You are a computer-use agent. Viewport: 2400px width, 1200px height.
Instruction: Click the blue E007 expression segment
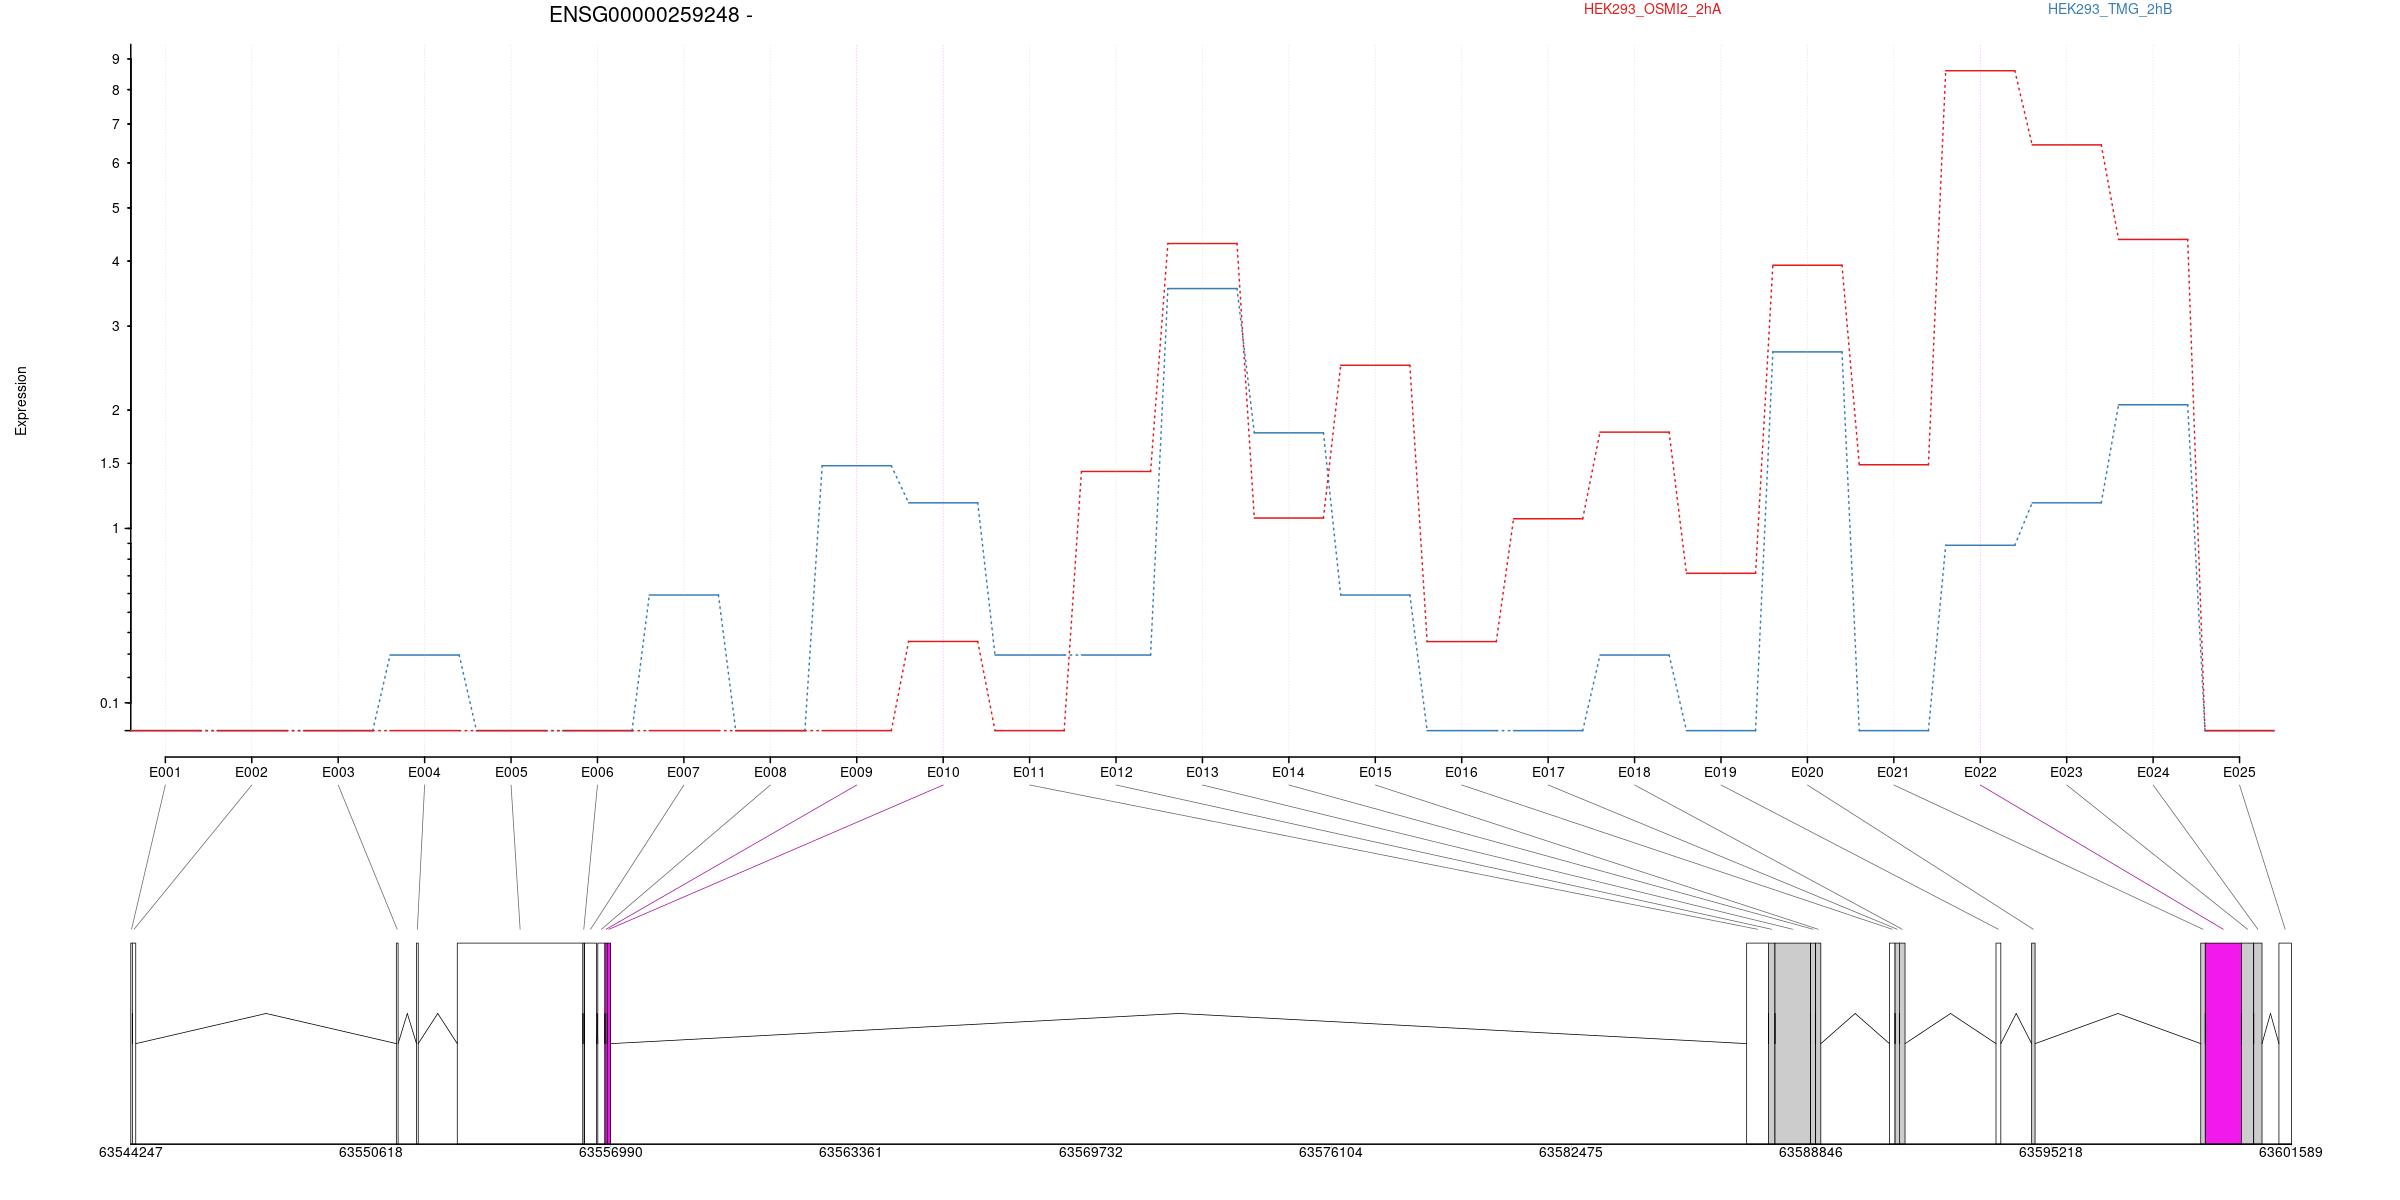coord(684,595)
